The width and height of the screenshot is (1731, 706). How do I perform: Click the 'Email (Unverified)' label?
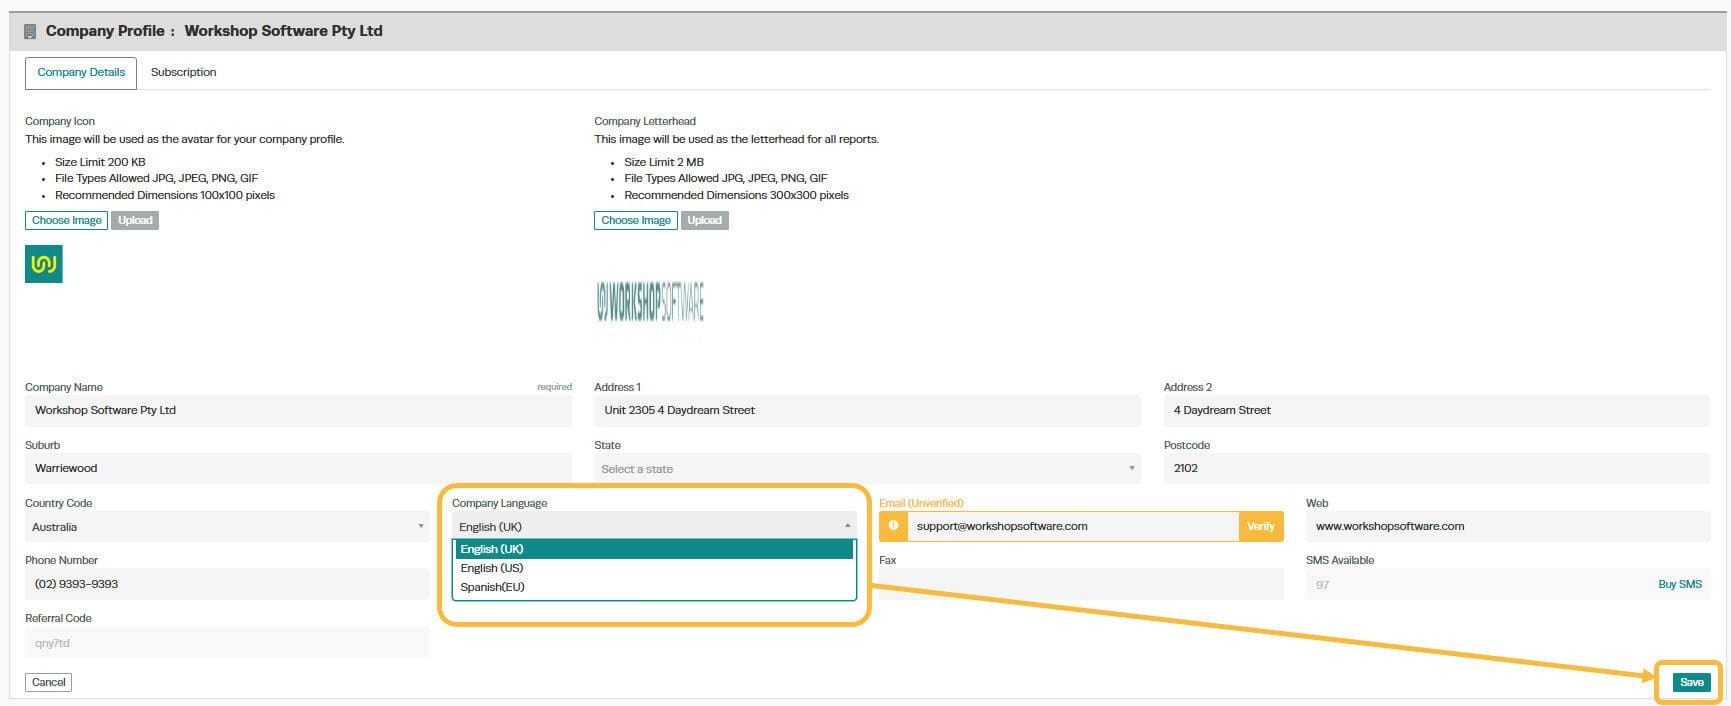pyautogui.click(x=921, y=503)
